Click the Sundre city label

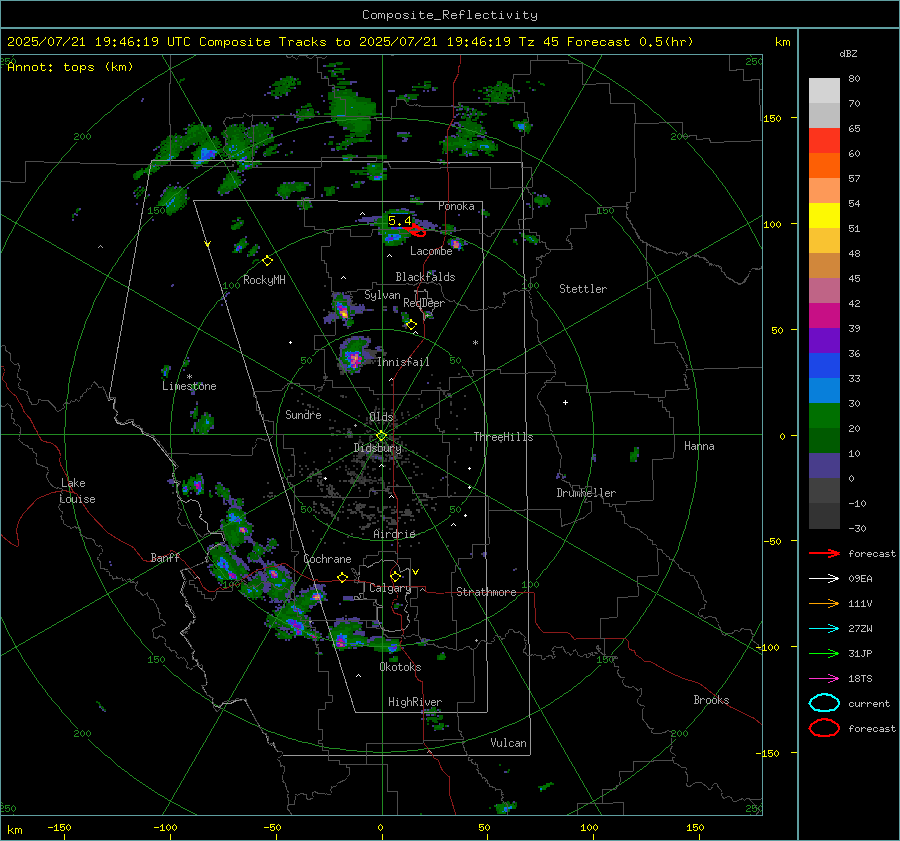click(303, 415)
